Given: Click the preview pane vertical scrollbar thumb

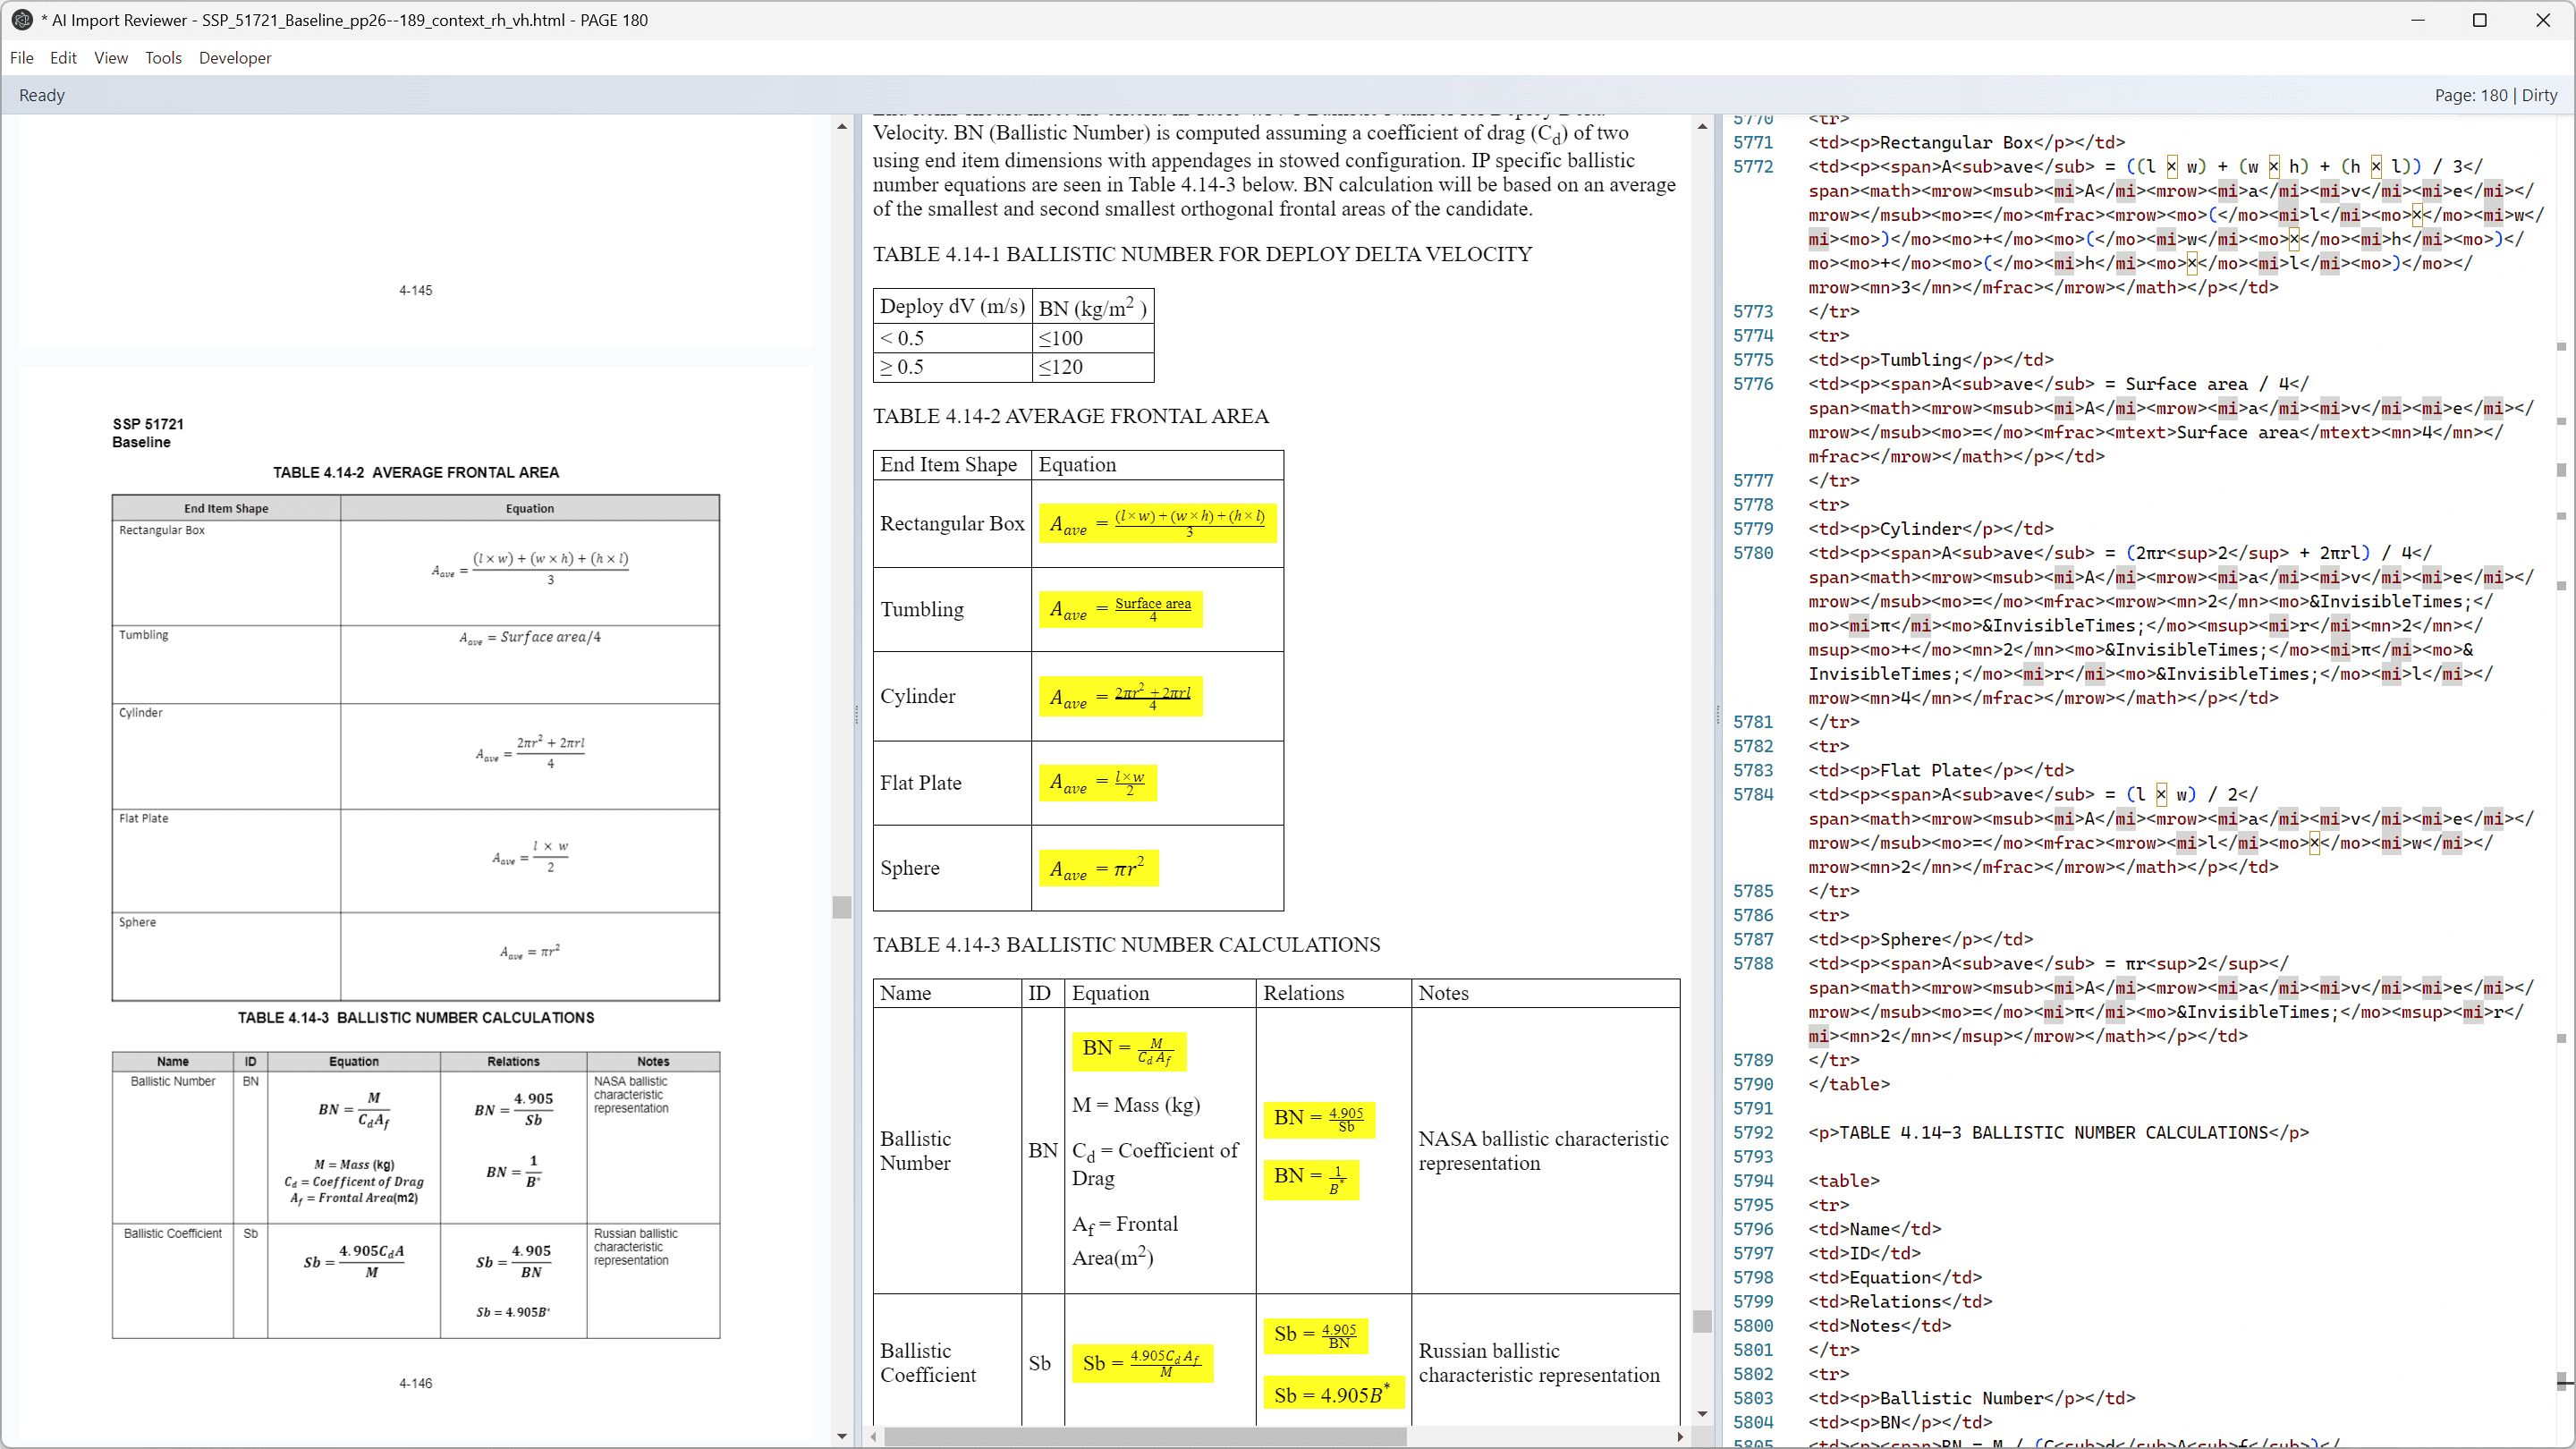Looking at the screenshot, I should pyautogui.click(x=1702, y=1321).
